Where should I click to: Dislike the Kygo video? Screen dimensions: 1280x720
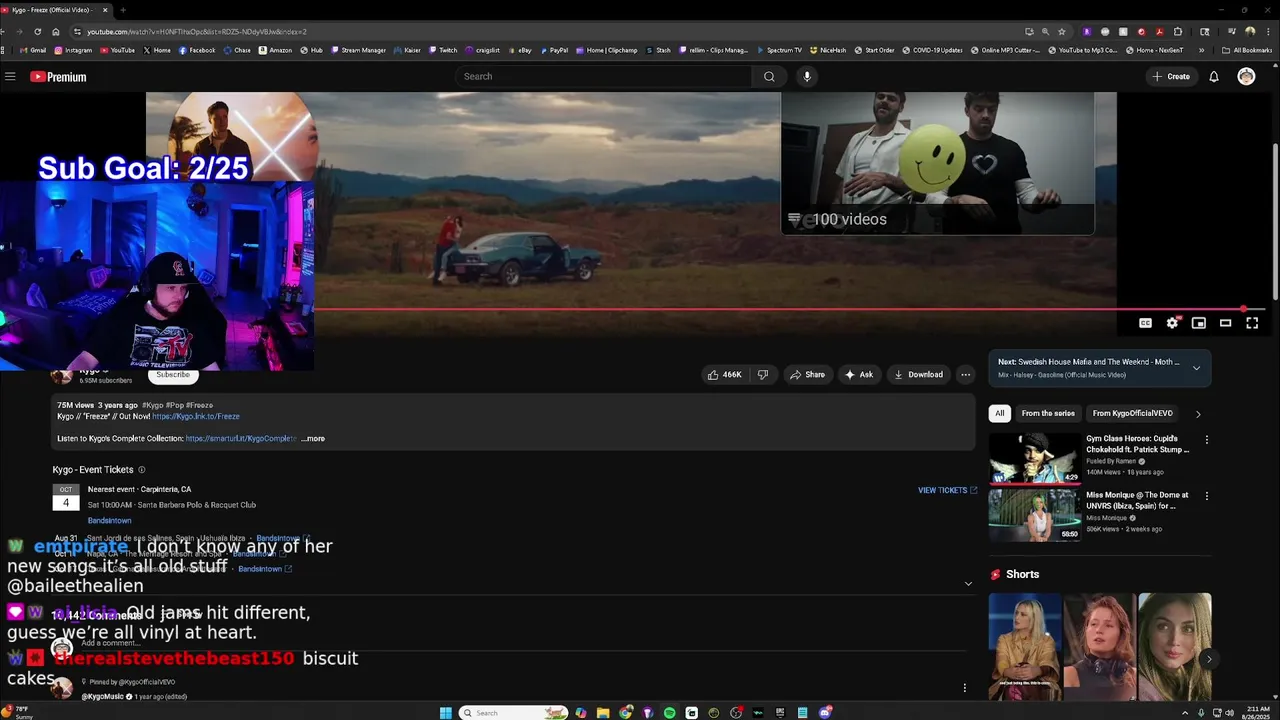pyautogui.click(x=763, y=375)
